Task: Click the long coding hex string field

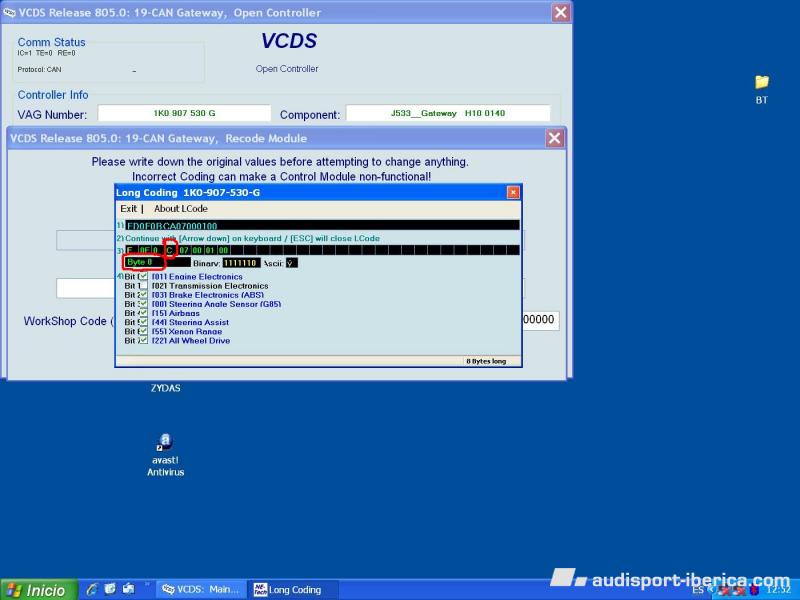Action: coord(322,226)
